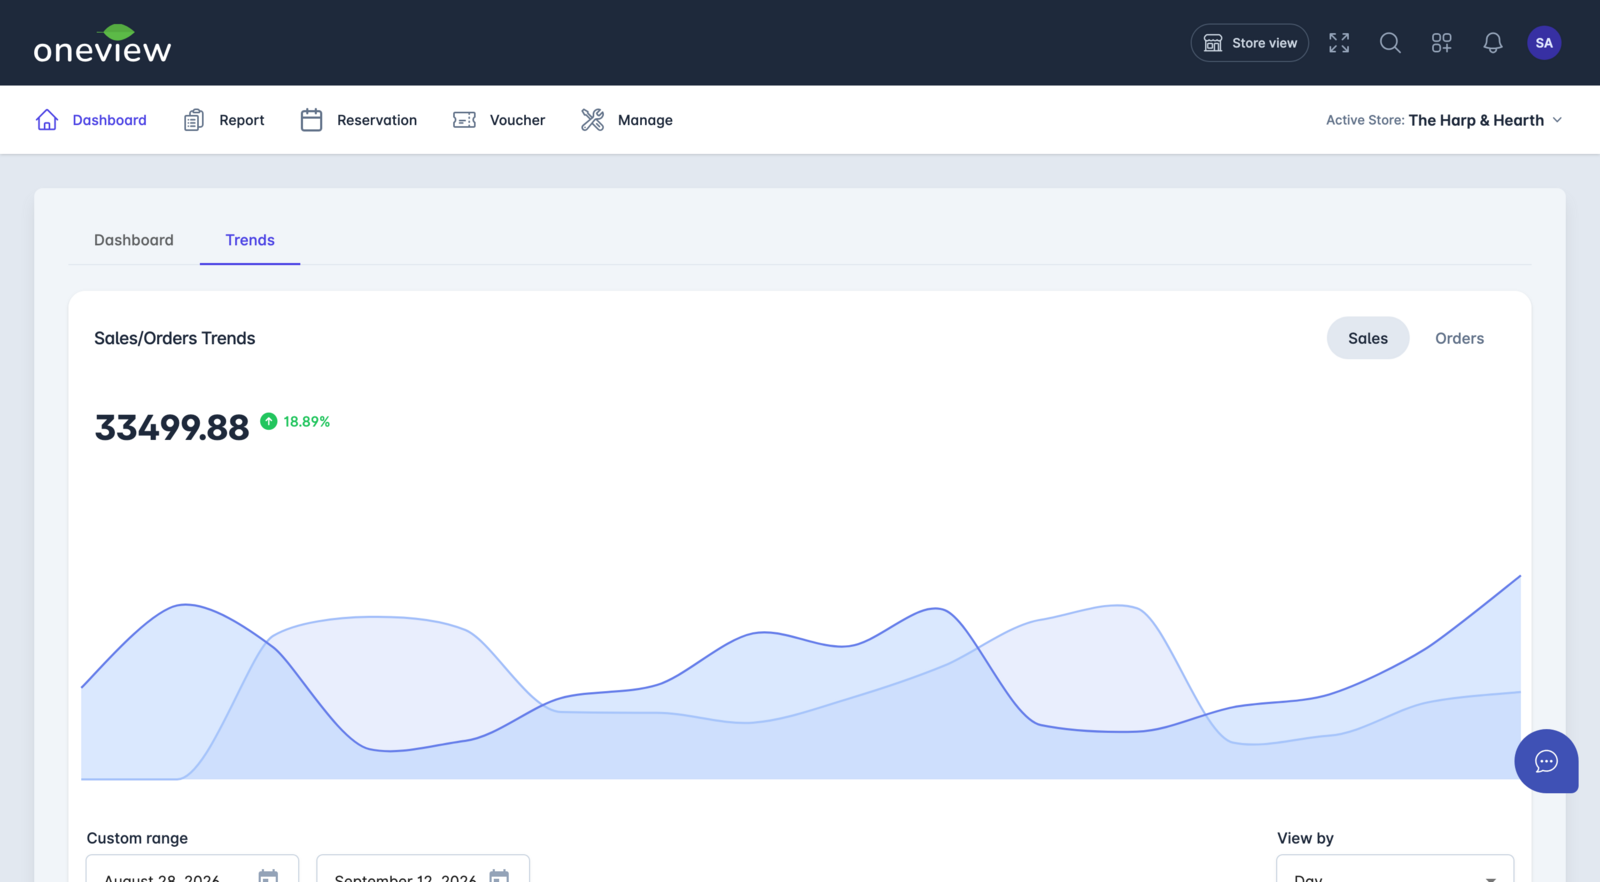Switch chart to Orders
This screenshot has height=882, width=1600.
tap(1459, 338)
